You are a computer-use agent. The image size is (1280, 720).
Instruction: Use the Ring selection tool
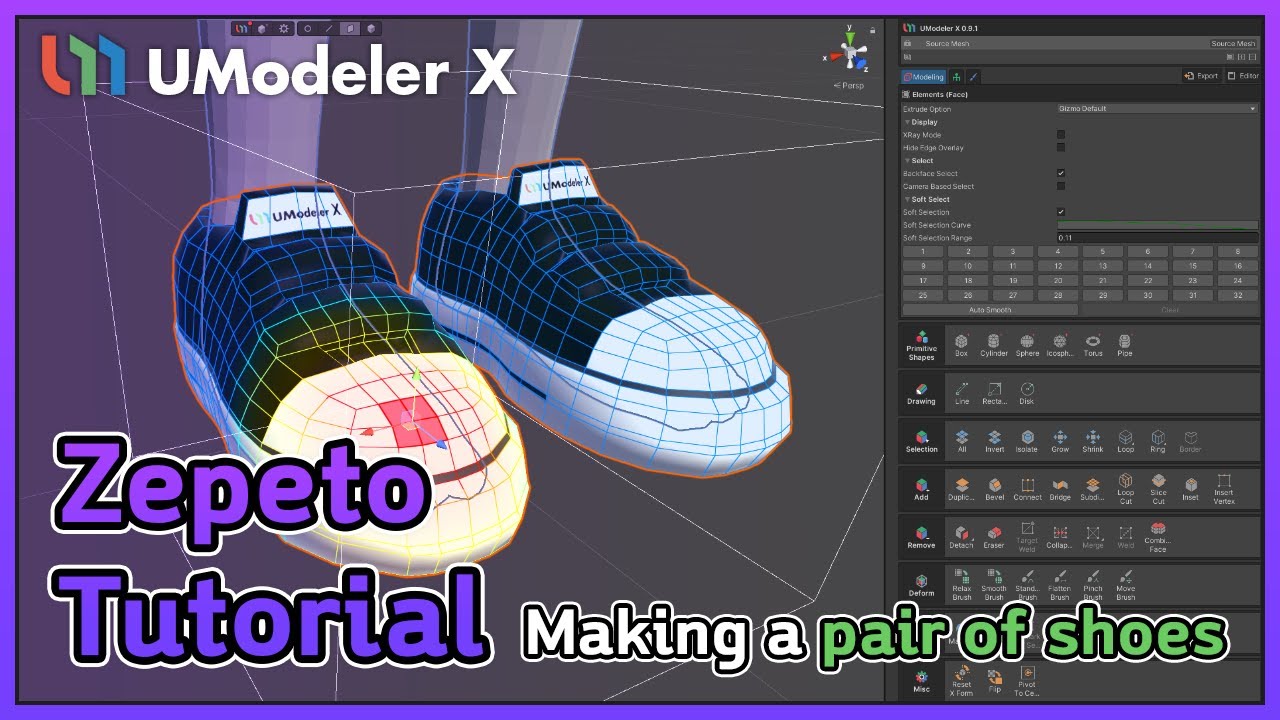pos(1158,441)
